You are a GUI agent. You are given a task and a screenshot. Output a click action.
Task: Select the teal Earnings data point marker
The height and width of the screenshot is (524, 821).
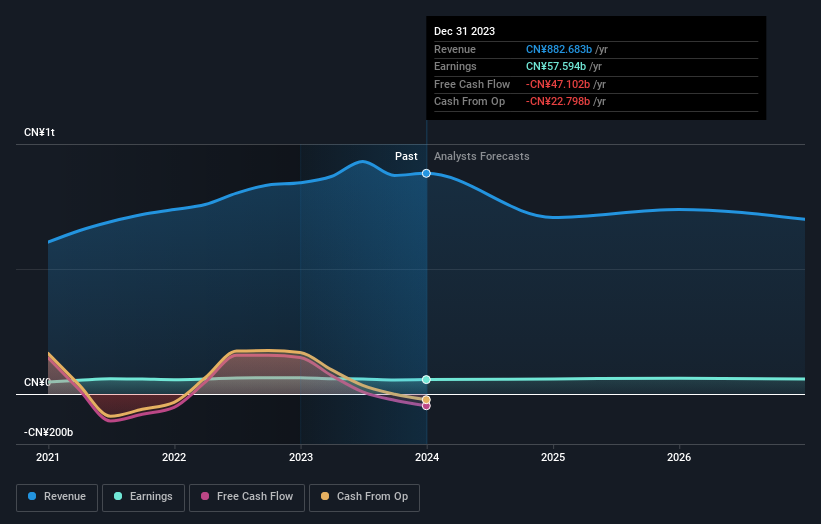pos(426,380)
